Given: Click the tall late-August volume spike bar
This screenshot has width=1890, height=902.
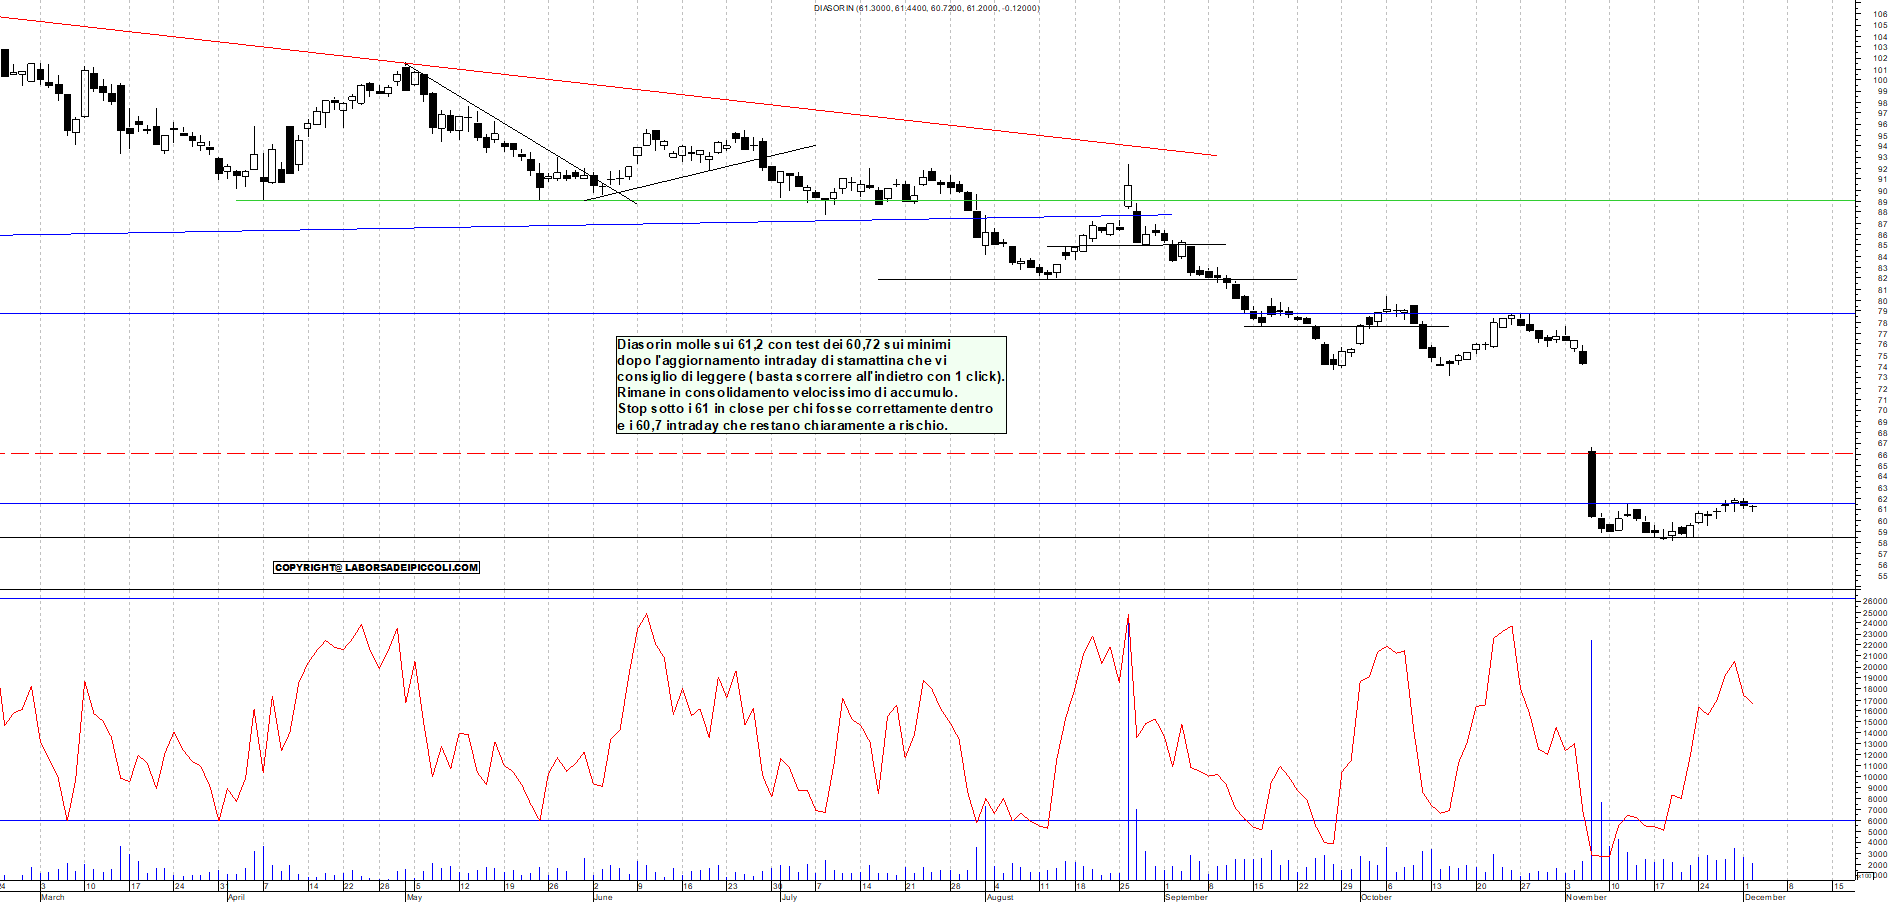Looking at the screenshot, I should pos(1128,750).
